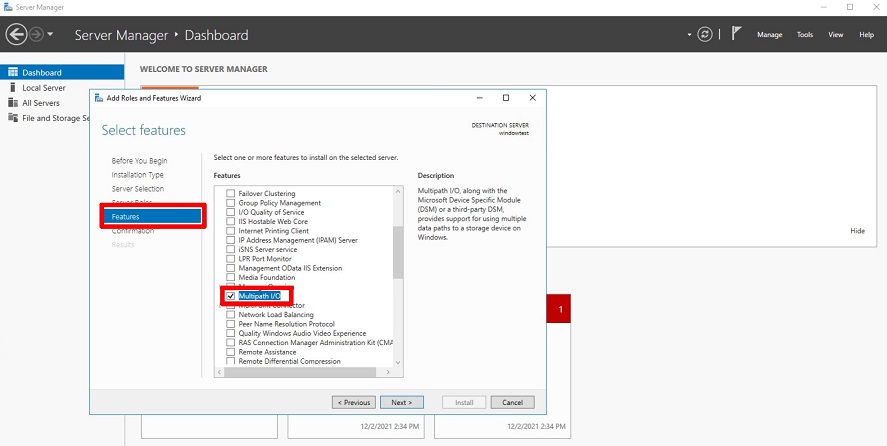Open the Manage menu
887x446 pixels.
[769, 35]
